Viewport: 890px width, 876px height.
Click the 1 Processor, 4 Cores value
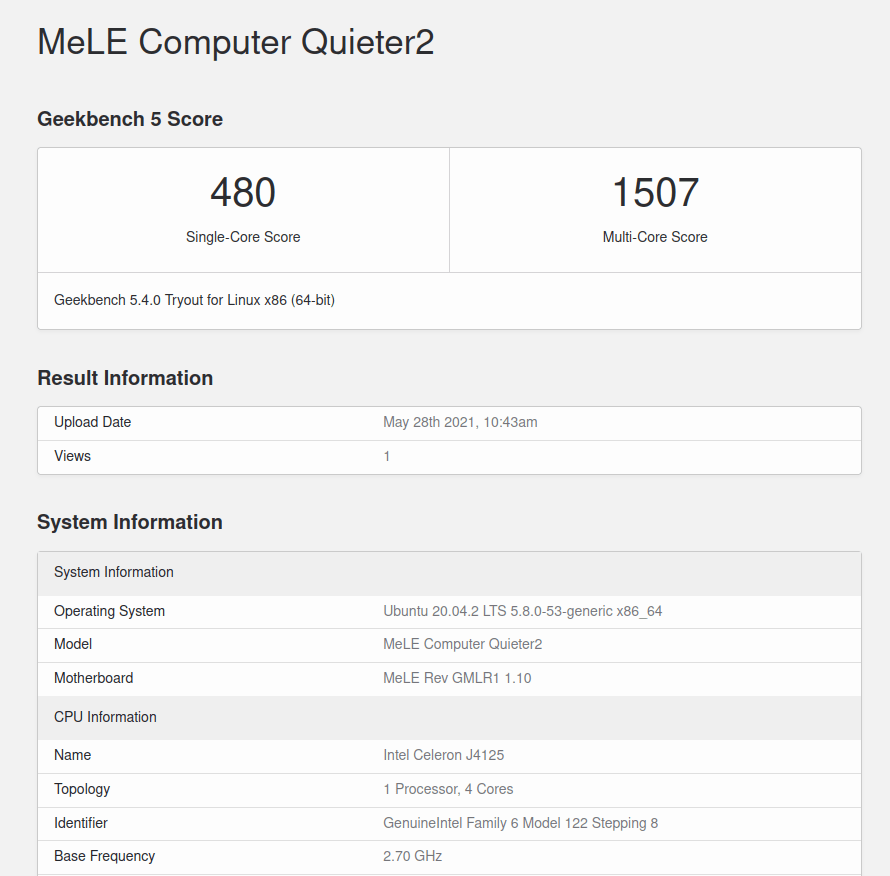(x=448, y=789)
